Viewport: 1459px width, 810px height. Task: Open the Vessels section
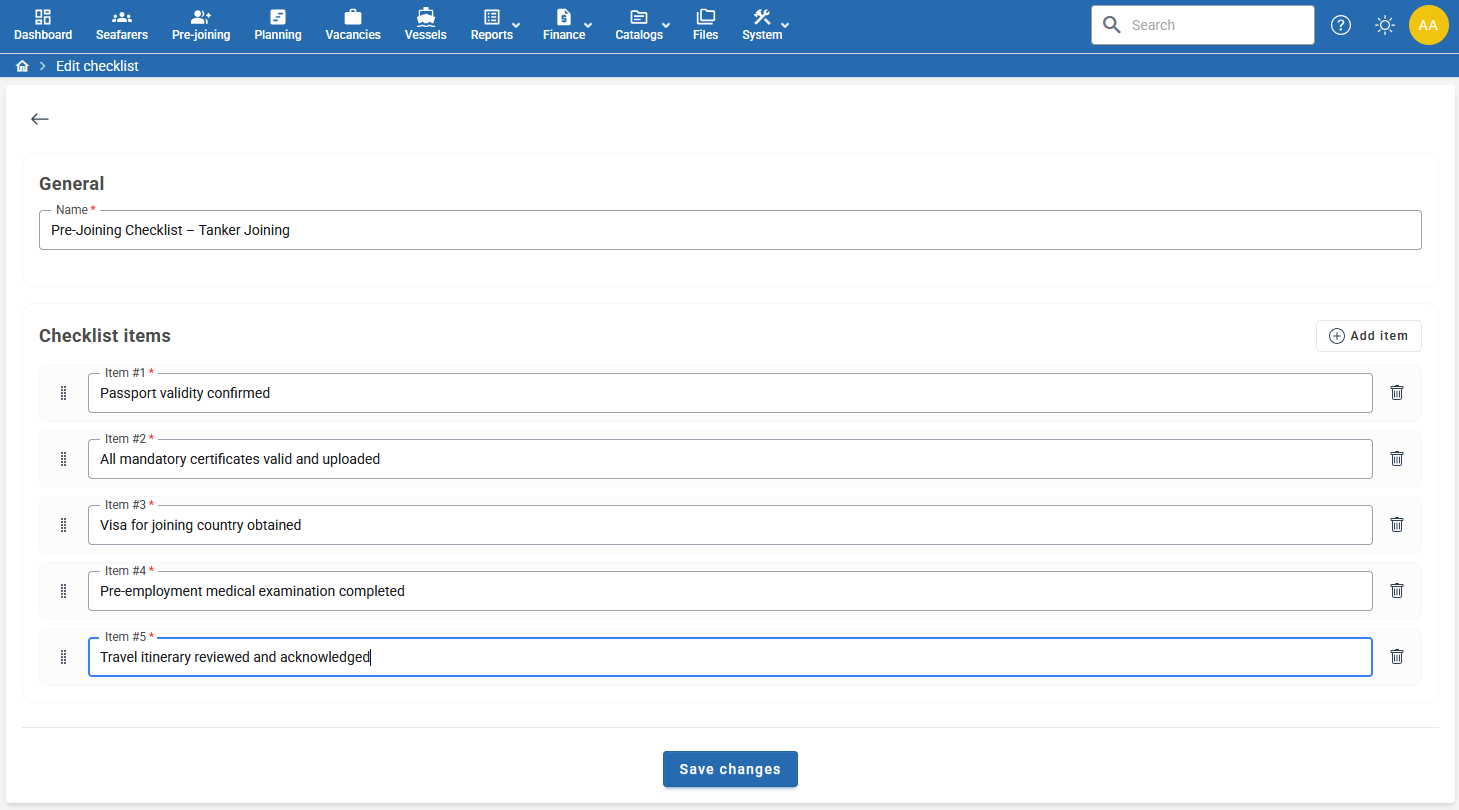(x=426, y=25)
